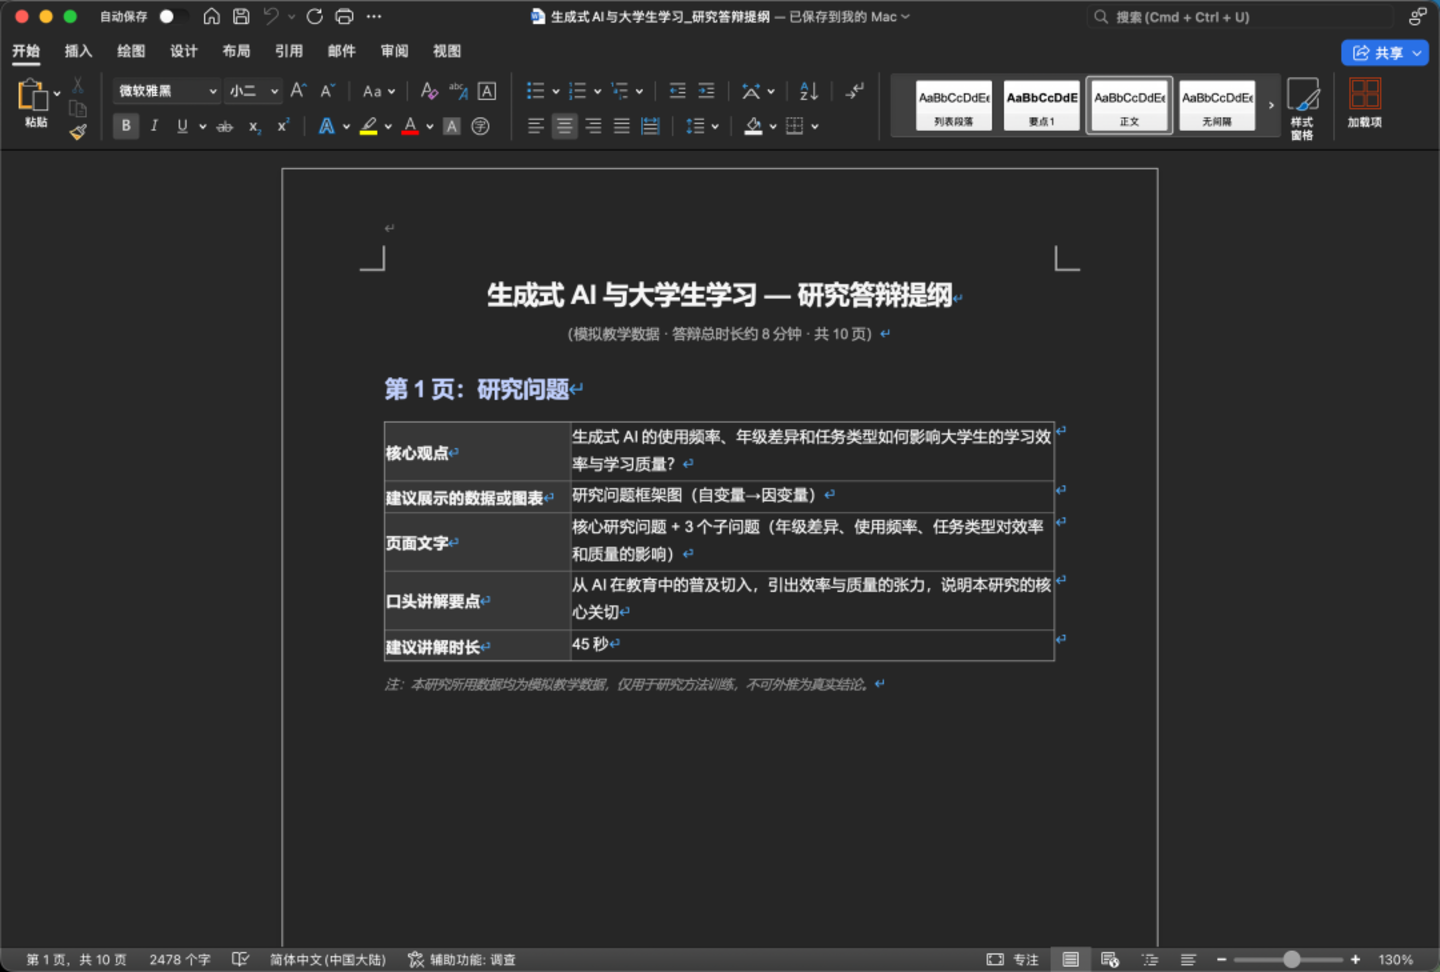This screenshot has height=972, width=1440.
Task: Justify the paragraph text
Action: (622, 126)
